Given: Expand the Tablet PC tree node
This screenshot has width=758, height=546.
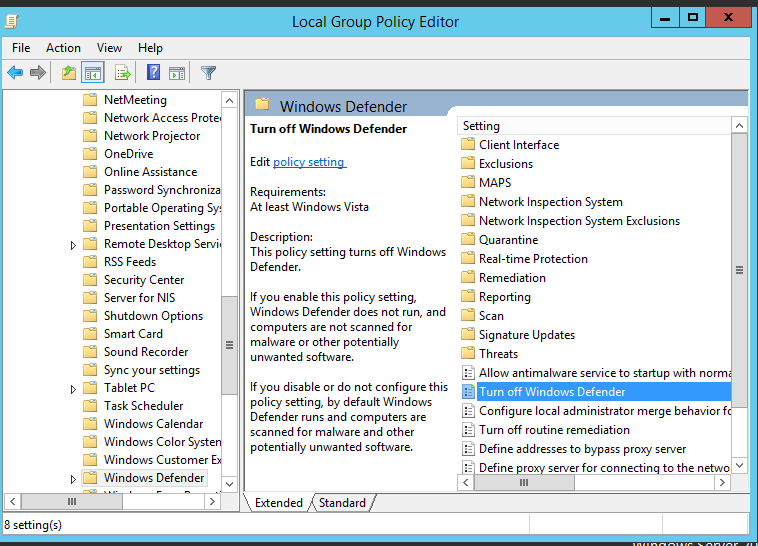Looking at the screenshot, I should pos(73,389).
